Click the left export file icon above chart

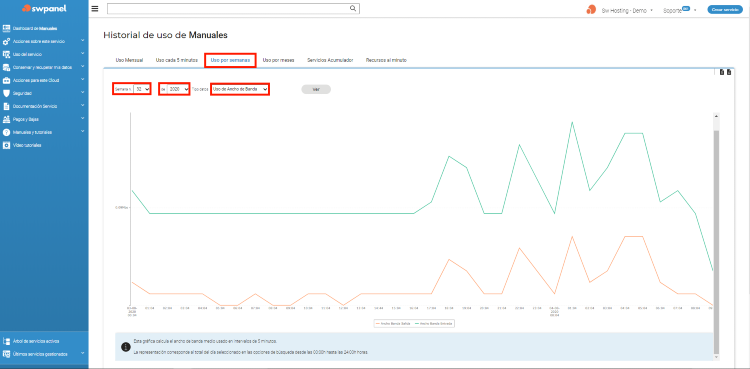pyautogui.click(x=722, y=72)
